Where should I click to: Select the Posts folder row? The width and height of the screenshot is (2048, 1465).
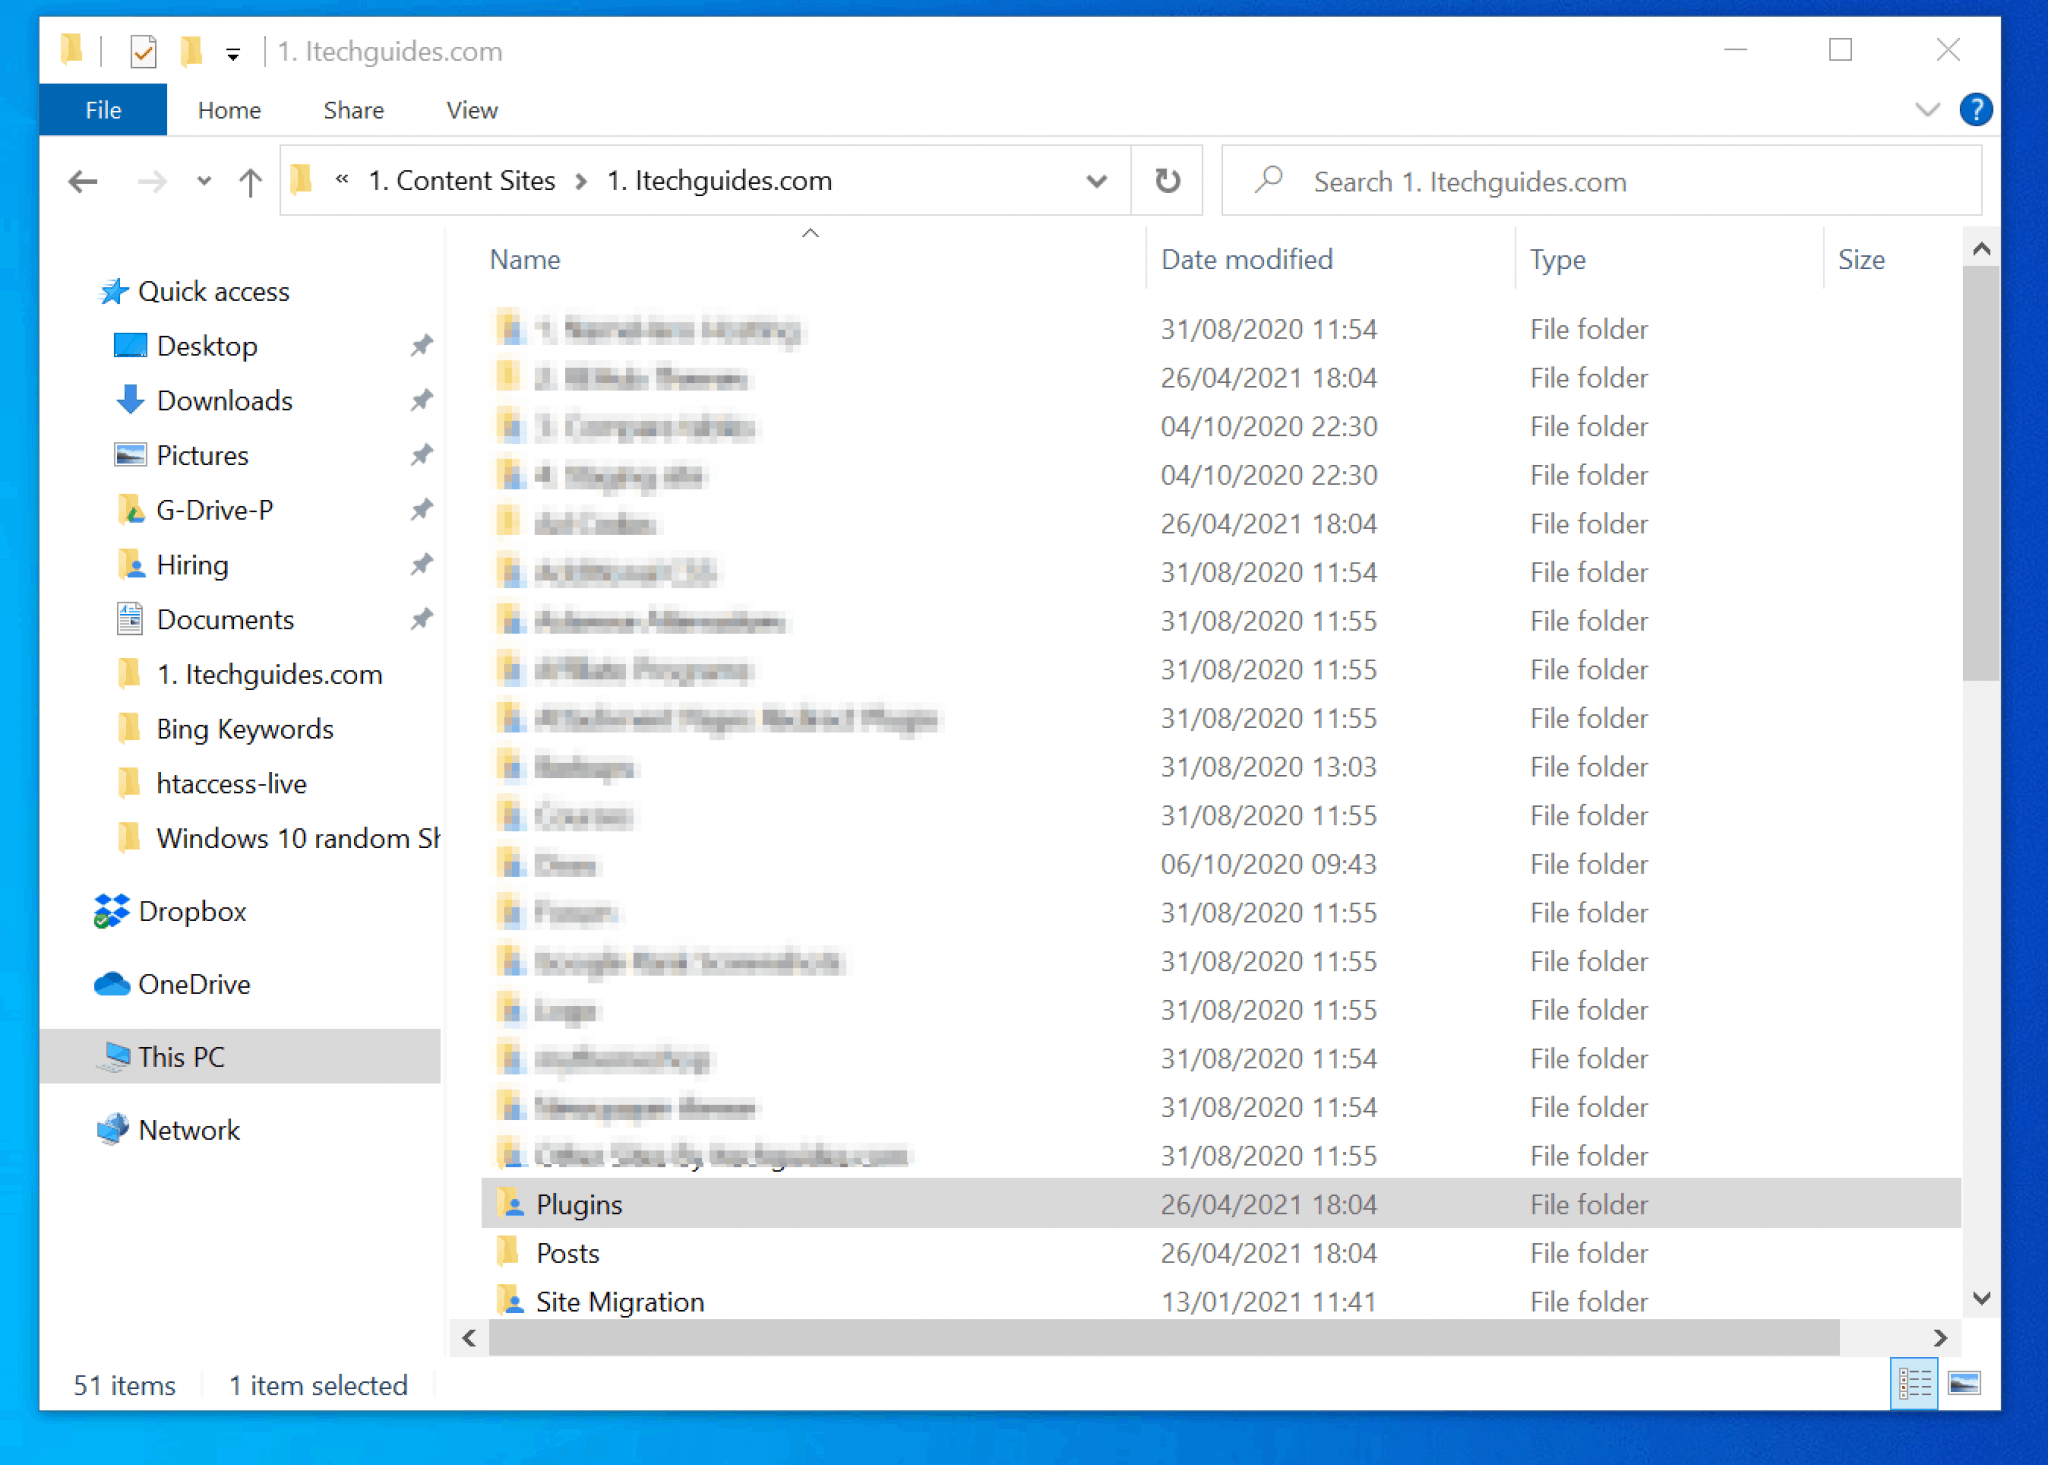click(1220, 1254)
